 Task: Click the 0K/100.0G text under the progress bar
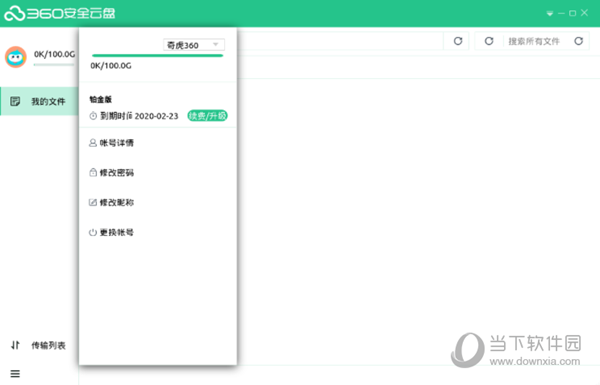111,65
